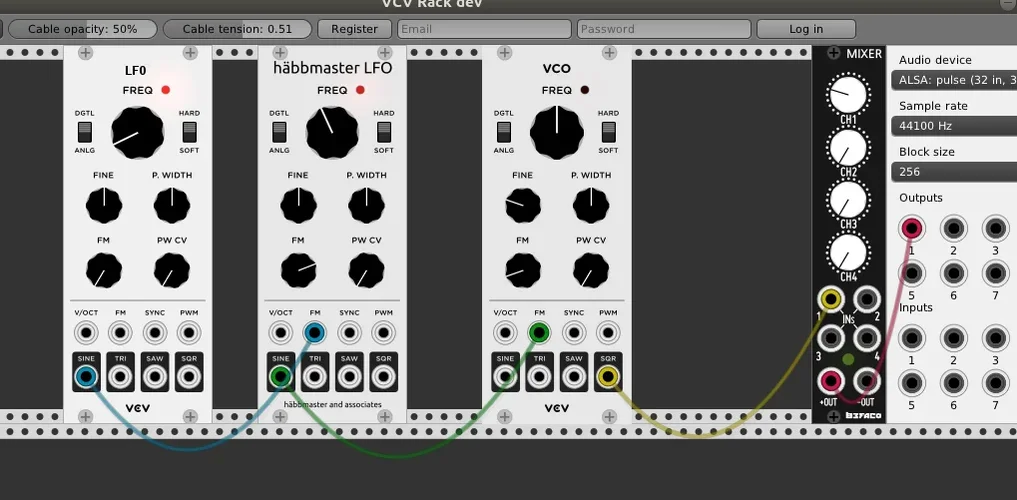Screen dimensions: 1017x500
Task: Open the Audio device dropdown
Action: click(x=954, y=80)
